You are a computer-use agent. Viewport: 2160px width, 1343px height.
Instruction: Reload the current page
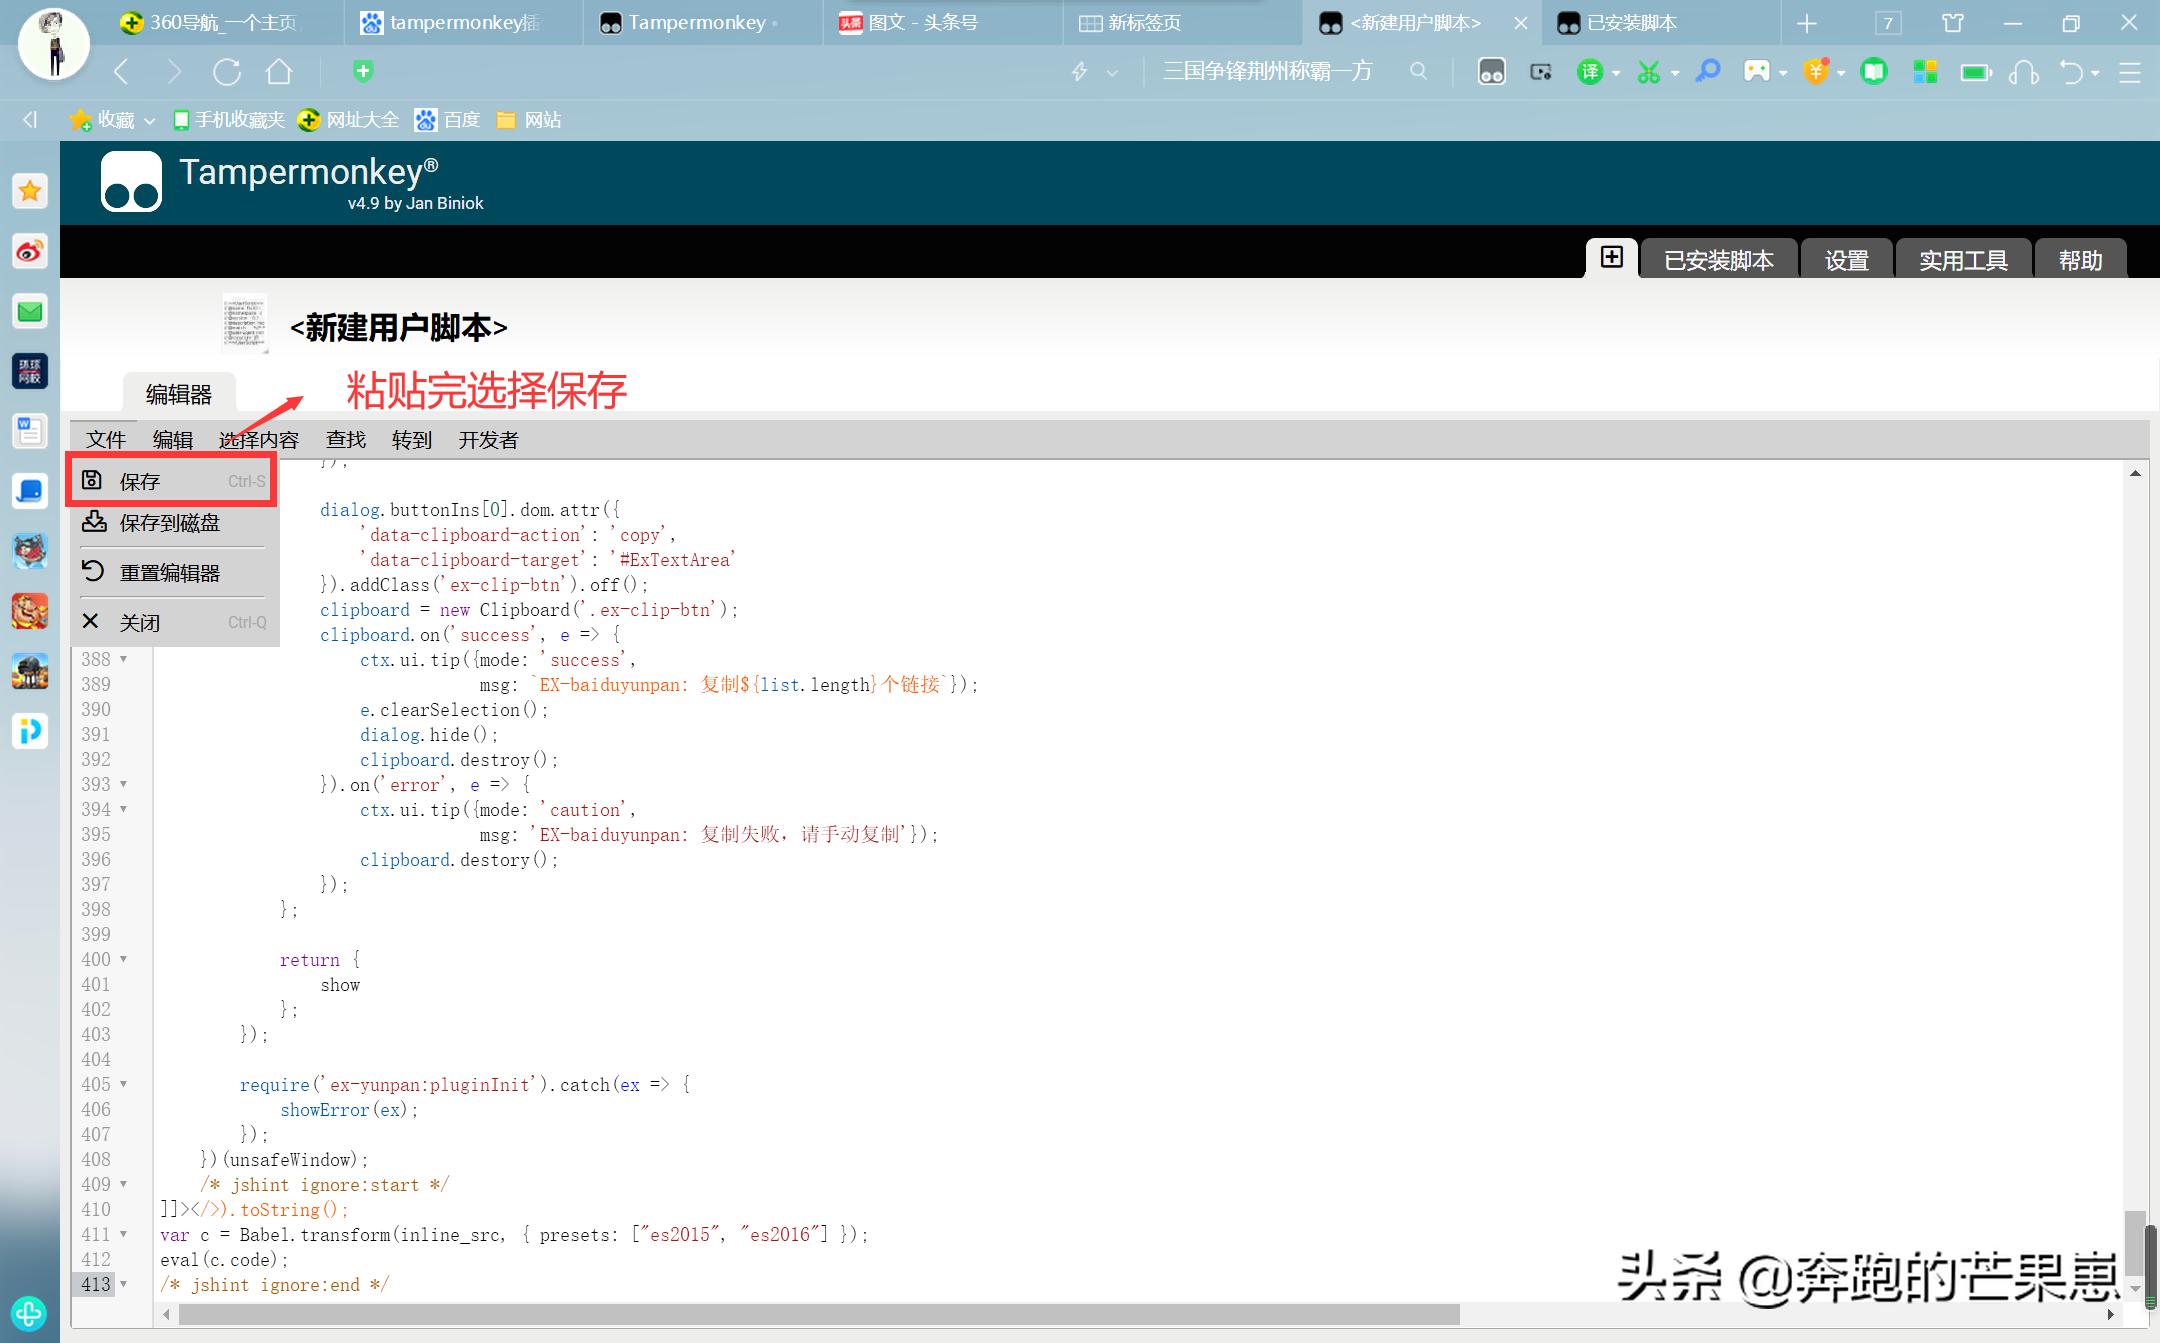(227, 71)
